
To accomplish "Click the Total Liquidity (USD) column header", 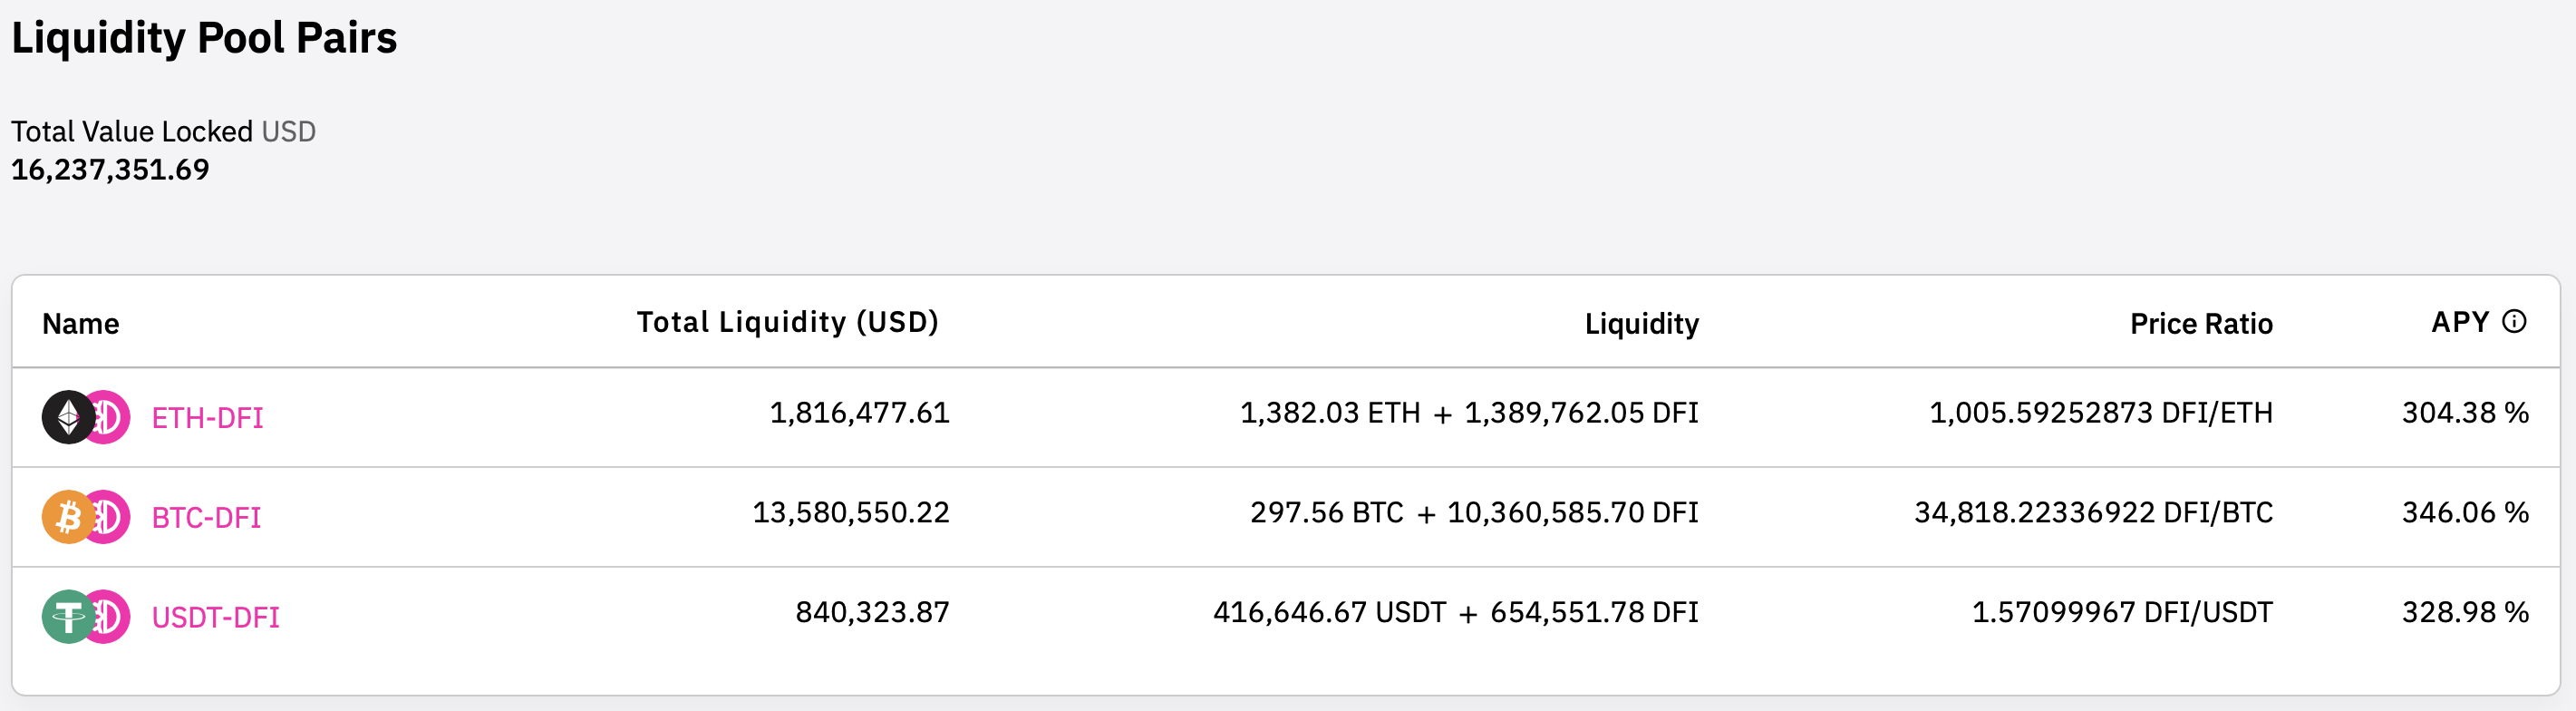I will point(787,322).
